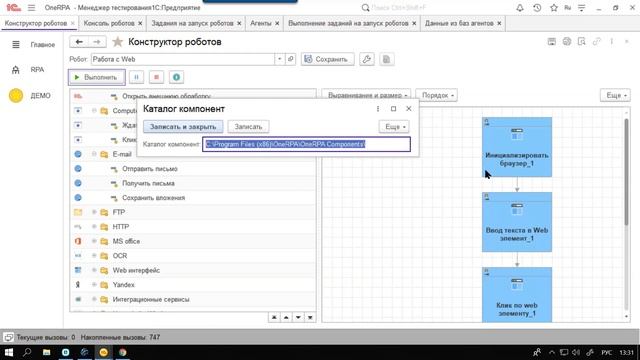
Task: Open the 1C main menu hamburger icon
Action: click(31, 8)
